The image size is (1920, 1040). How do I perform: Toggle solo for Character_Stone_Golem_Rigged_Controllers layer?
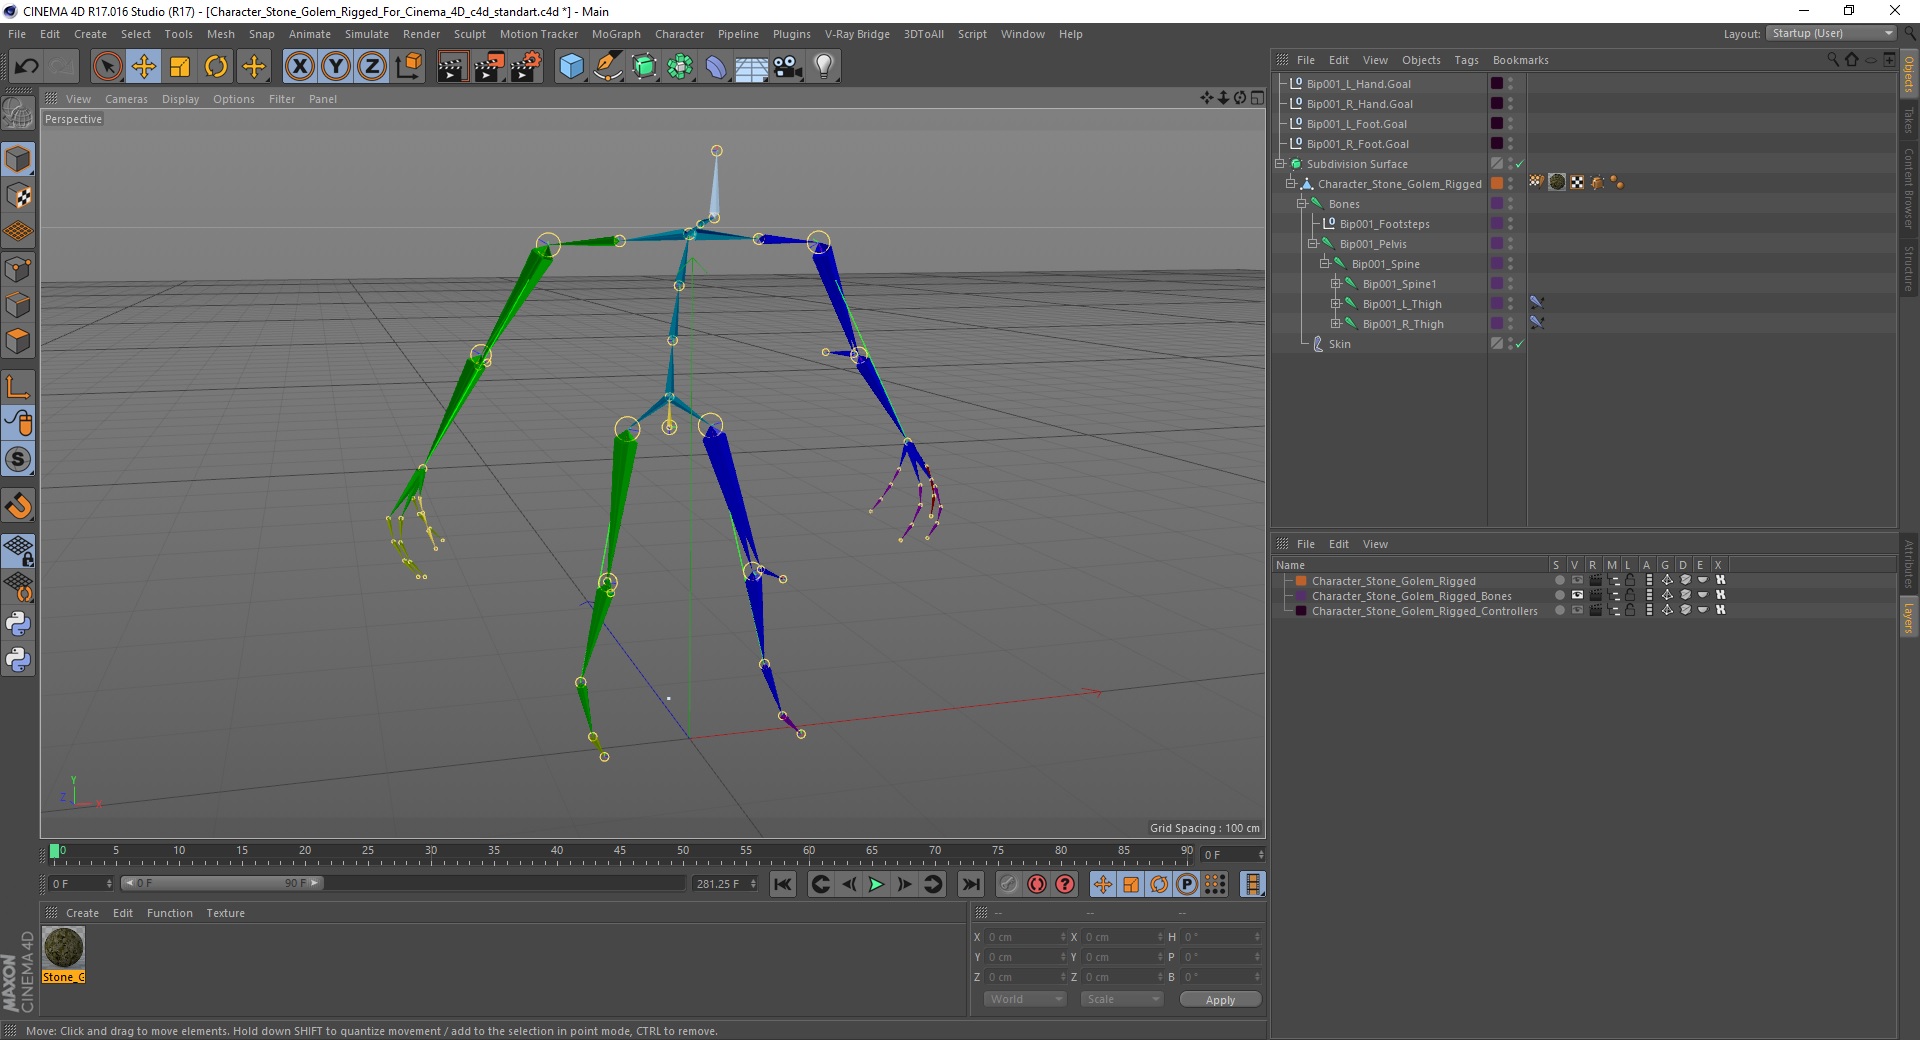(1559, 611)
